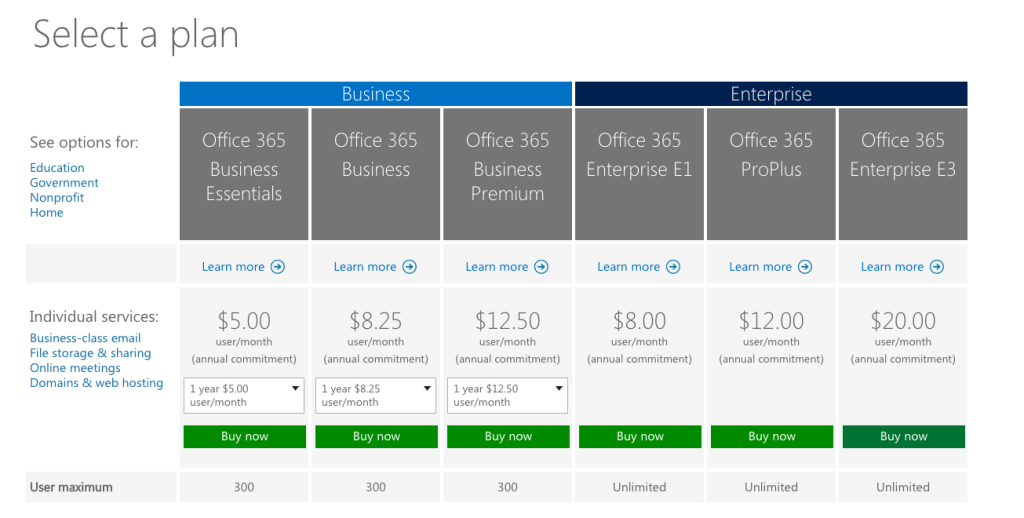Select the Business category header
1024x518 pixels.
[376, 94]
